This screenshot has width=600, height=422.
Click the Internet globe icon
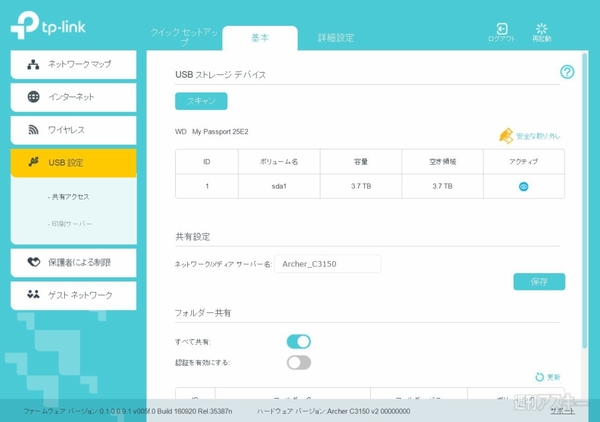click(33, 97)
